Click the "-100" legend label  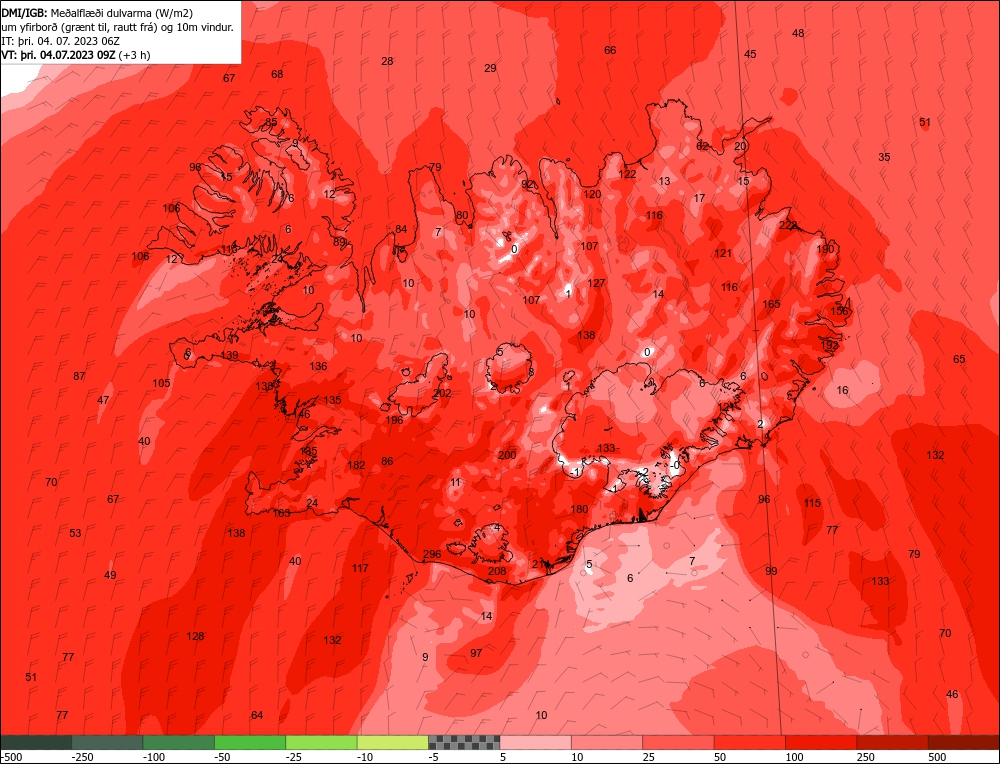(155, 757)
